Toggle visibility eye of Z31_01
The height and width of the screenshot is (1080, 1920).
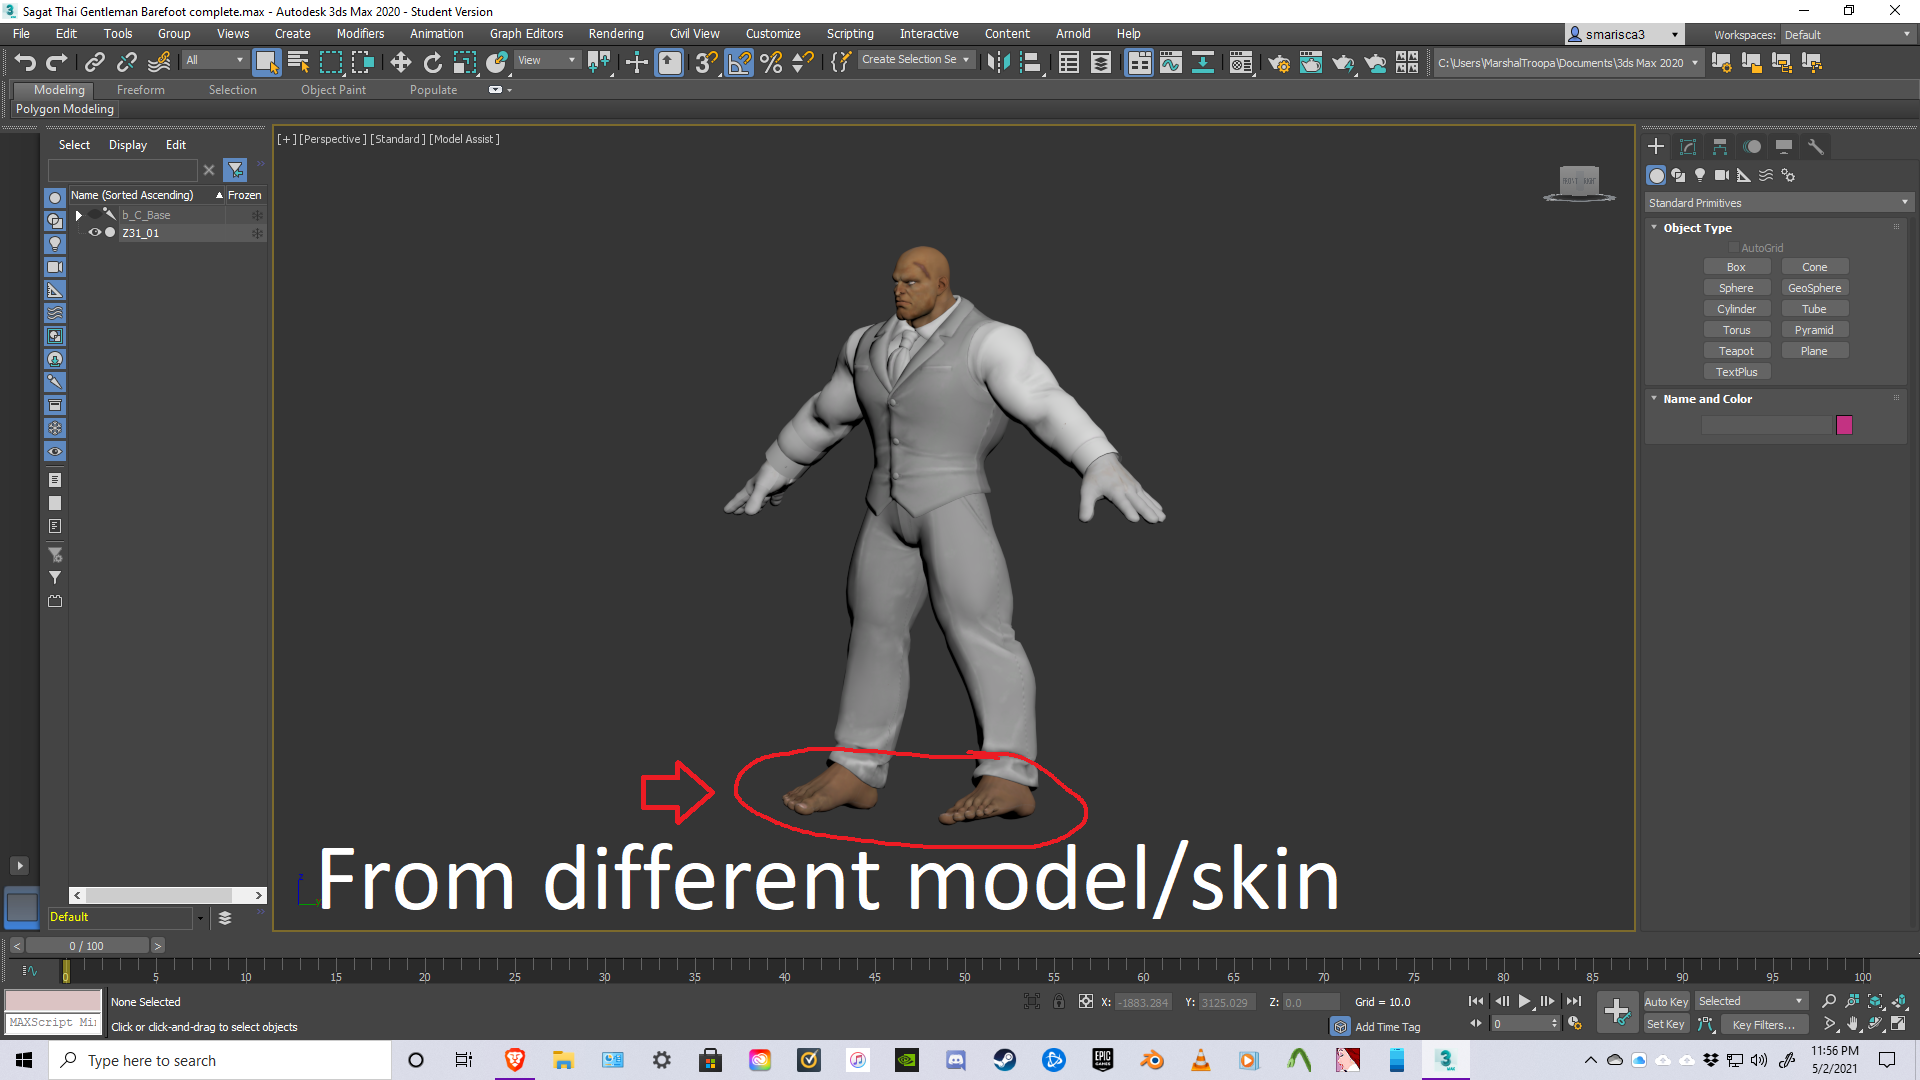(95, 232)
